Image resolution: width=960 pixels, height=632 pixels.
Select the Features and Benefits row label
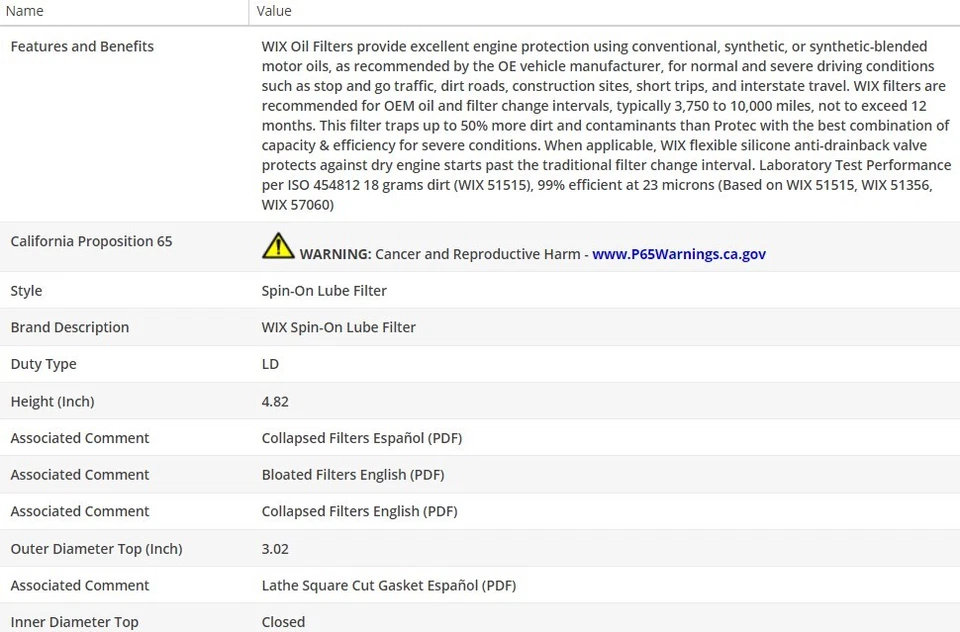click(82, 46)
